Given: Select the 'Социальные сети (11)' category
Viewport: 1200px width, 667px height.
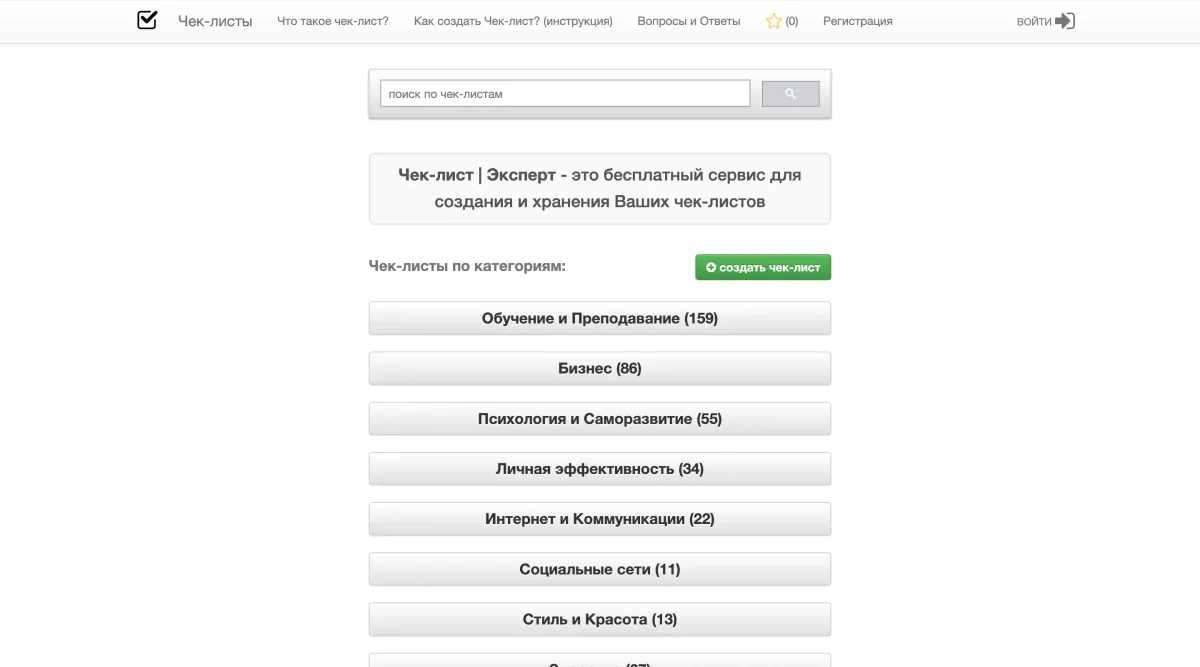Looking at the screenshot, I should 600,569.
